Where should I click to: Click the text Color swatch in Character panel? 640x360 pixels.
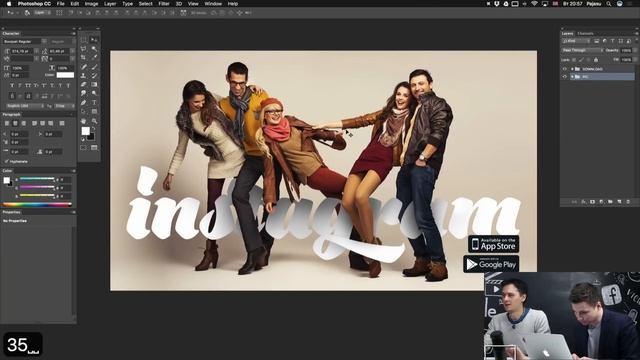[x=65, y=75]
